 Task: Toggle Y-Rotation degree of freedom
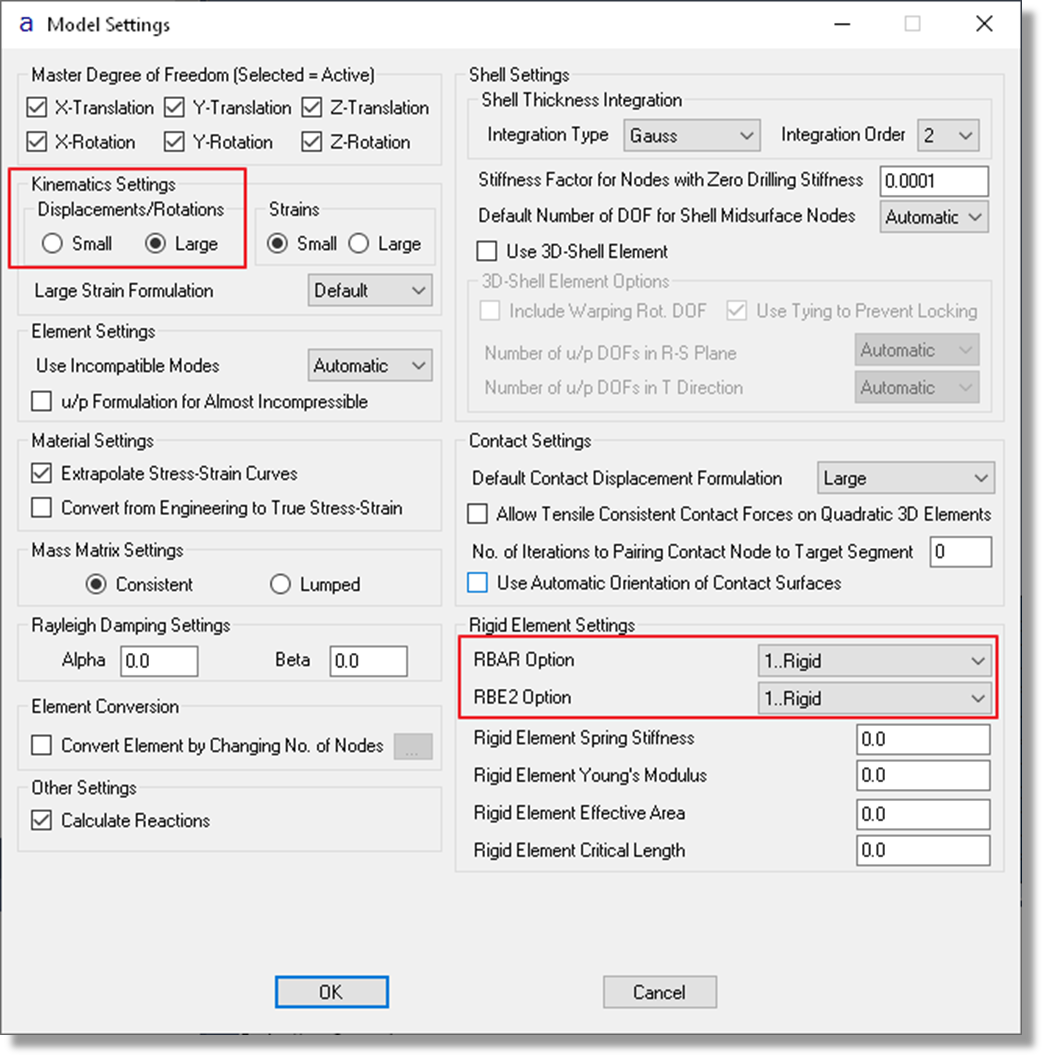pyautogui.click(x=174, y=142)
